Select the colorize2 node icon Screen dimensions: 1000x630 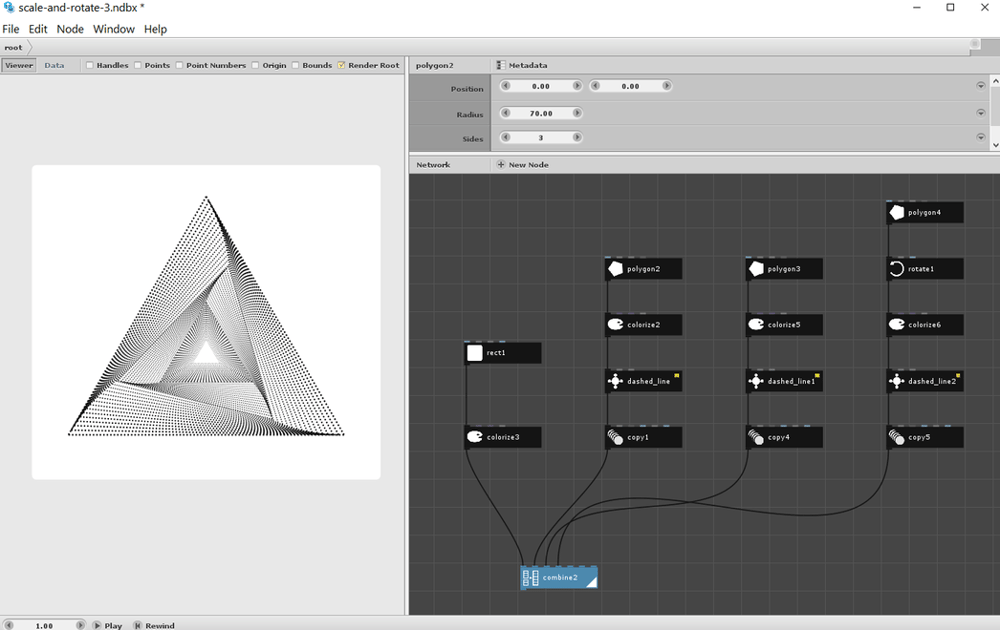point(615,325)
